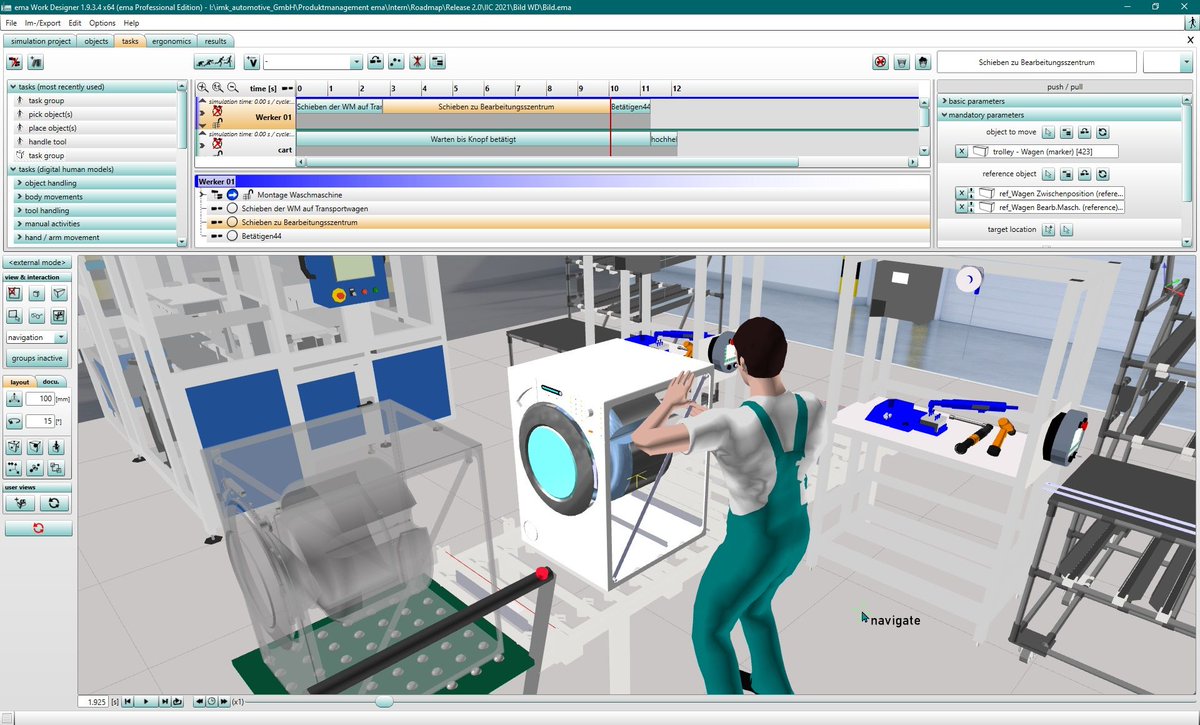This screenshot has height=725, width=1200.
Task: Open the navigation mode dropdown
Action: click(59, 338)
